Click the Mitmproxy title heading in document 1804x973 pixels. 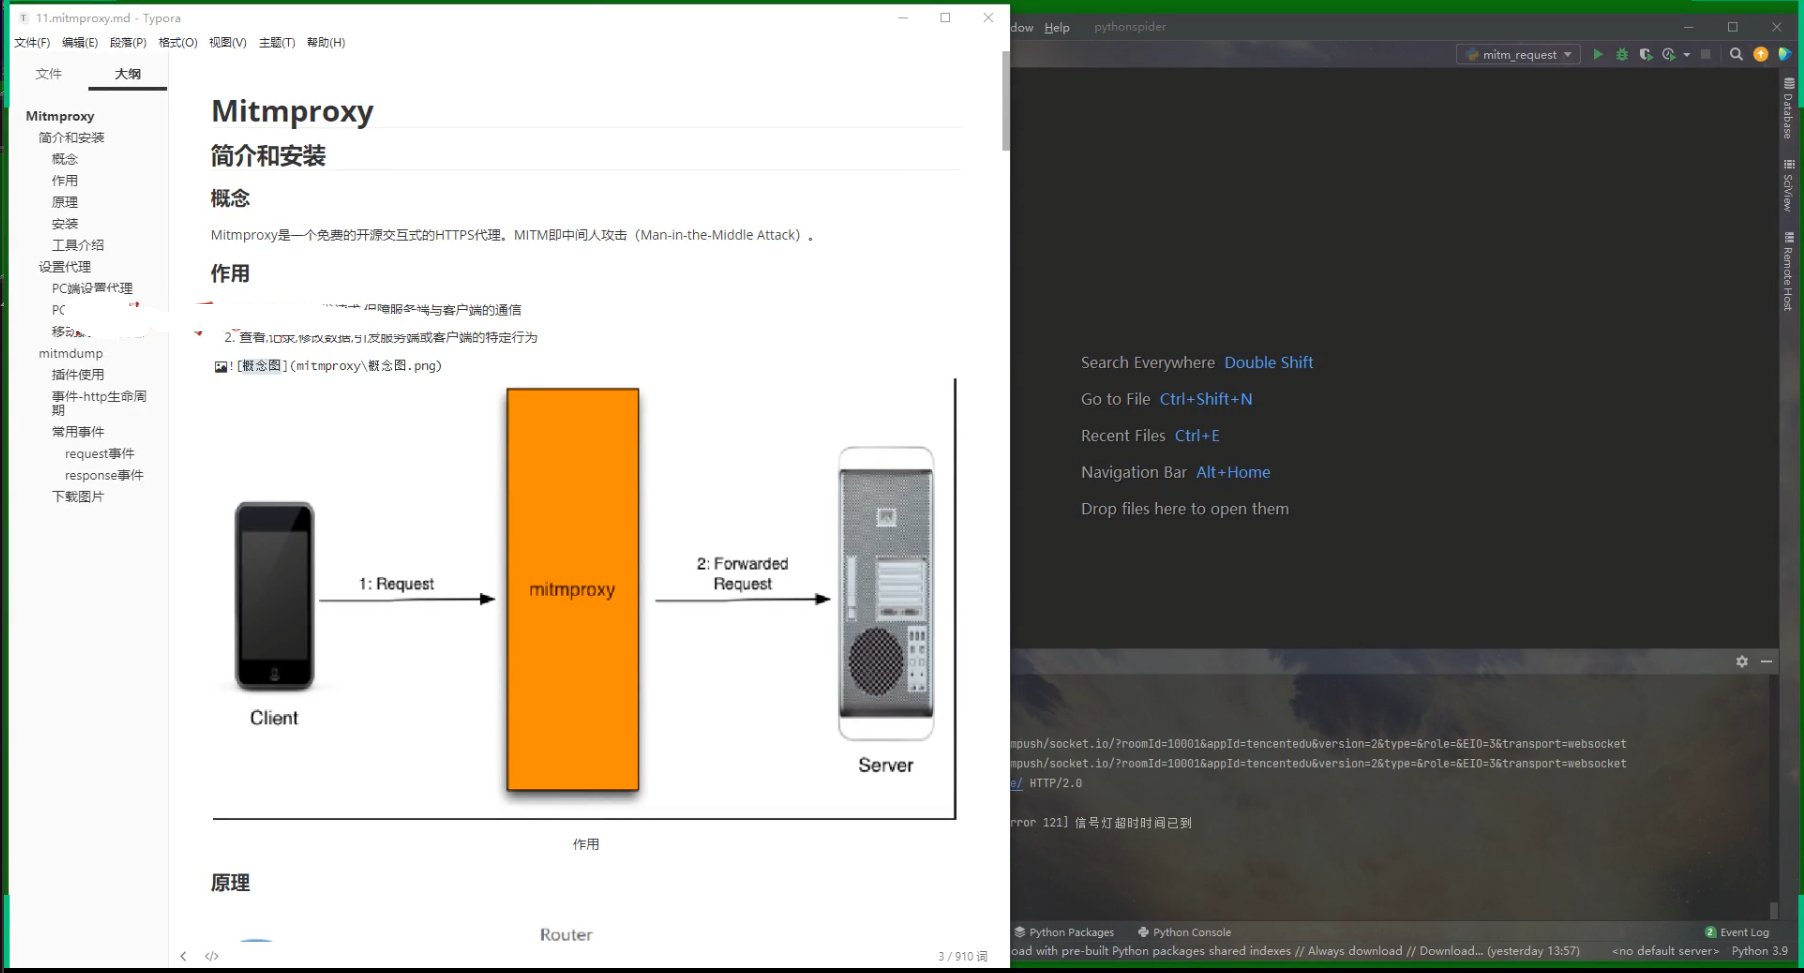pyautogui.click(x=292, y=111)
